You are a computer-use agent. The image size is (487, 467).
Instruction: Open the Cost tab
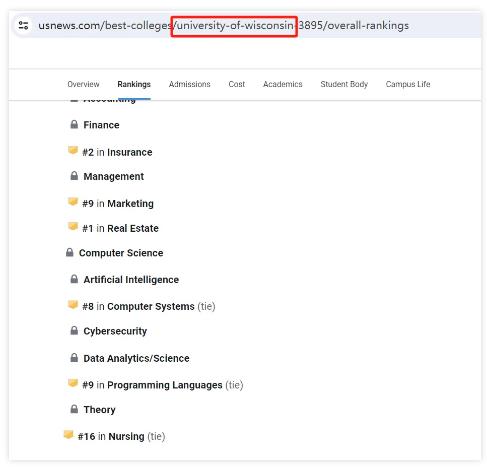[x=237, y=84]
